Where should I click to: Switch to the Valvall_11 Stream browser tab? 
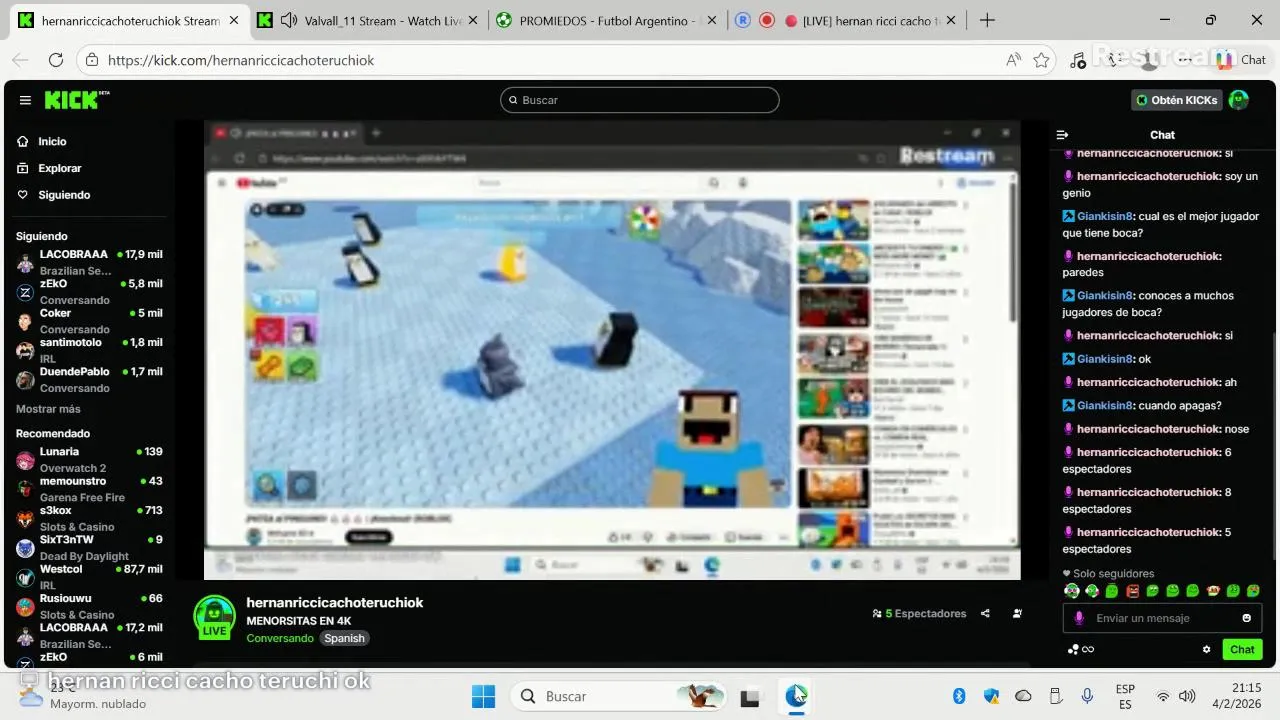(x=370, y=20)
